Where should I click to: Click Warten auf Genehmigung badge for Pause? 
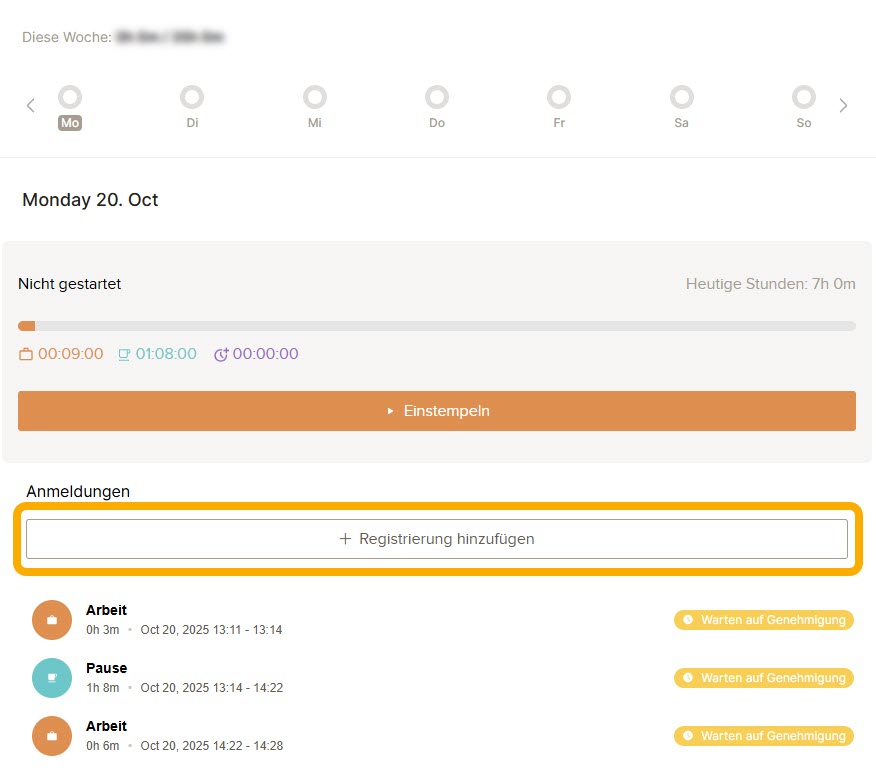click(763, 678)
